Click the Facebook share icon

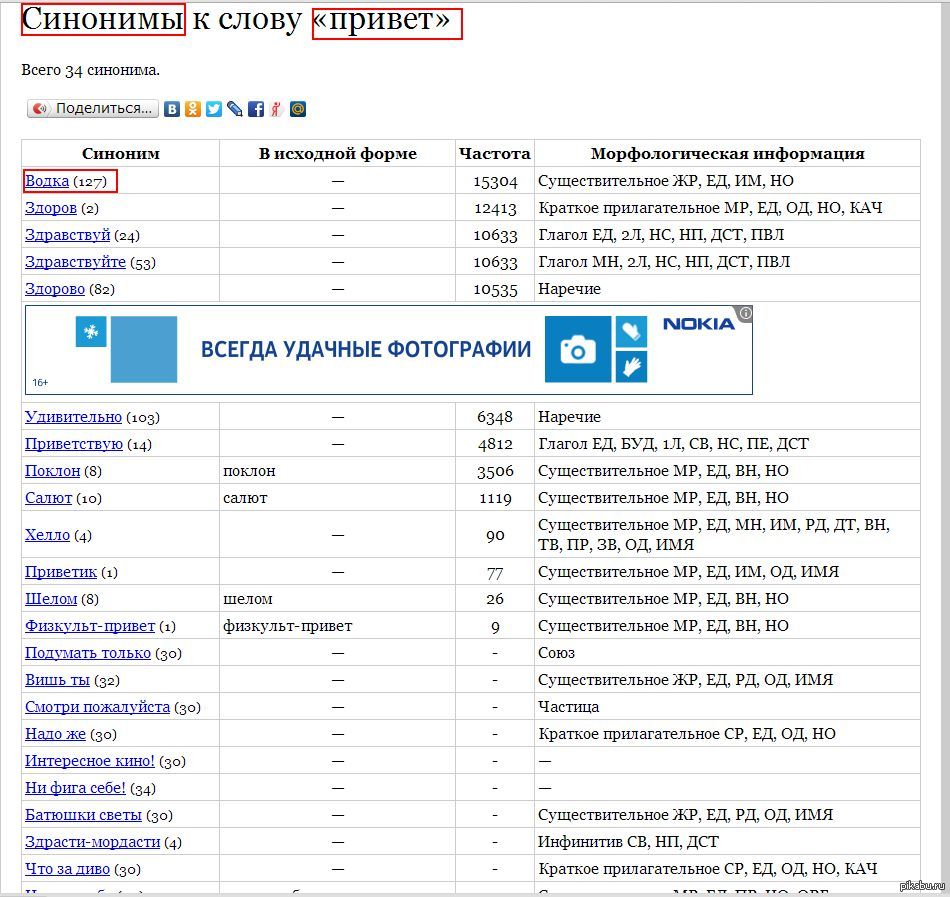[256, 109]
